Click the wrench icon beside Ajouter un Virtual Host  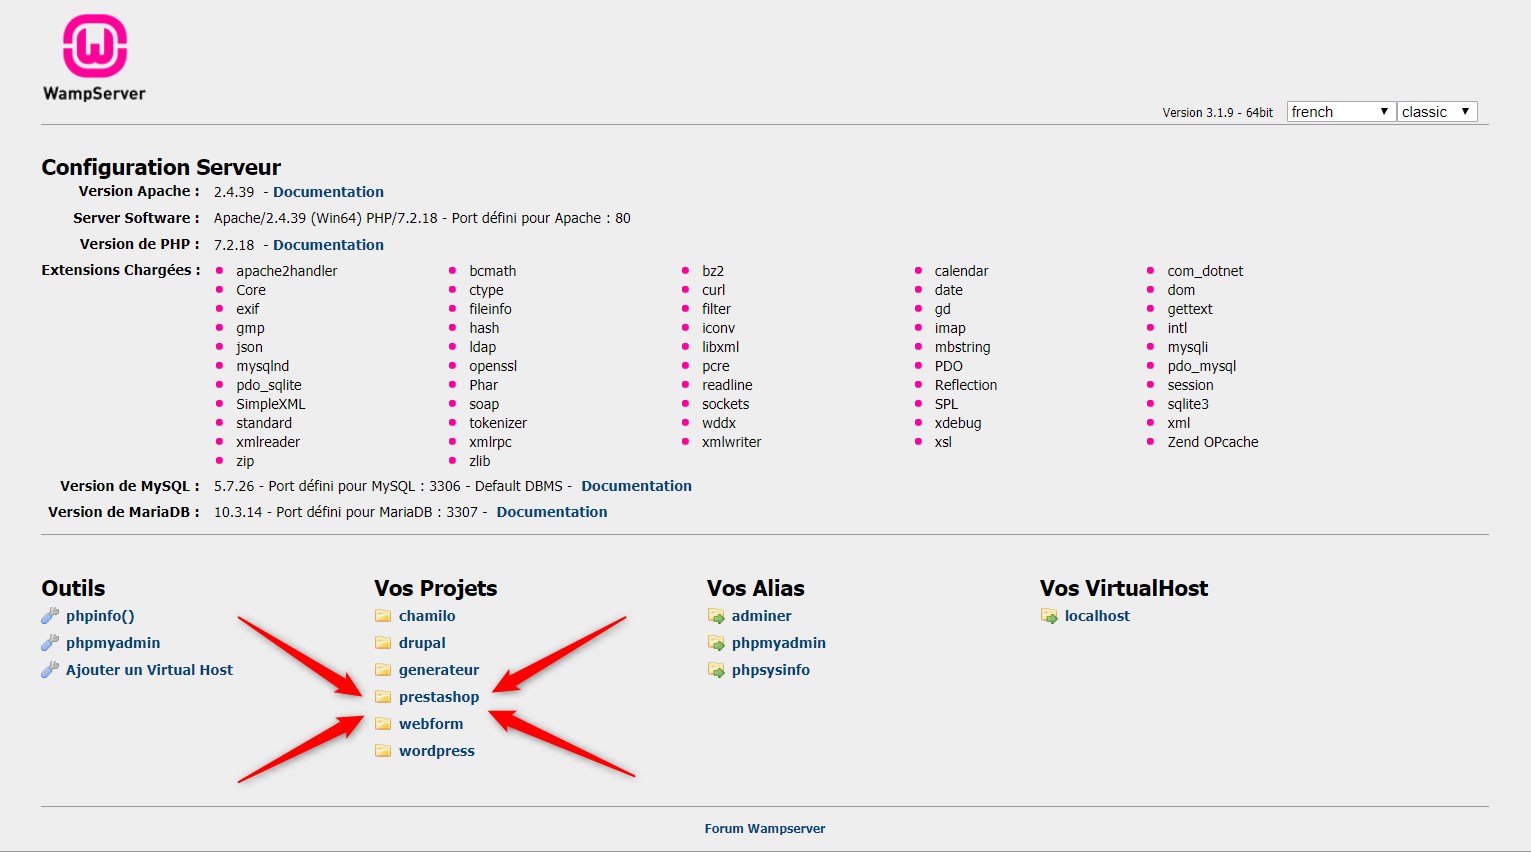coord(50,670)
